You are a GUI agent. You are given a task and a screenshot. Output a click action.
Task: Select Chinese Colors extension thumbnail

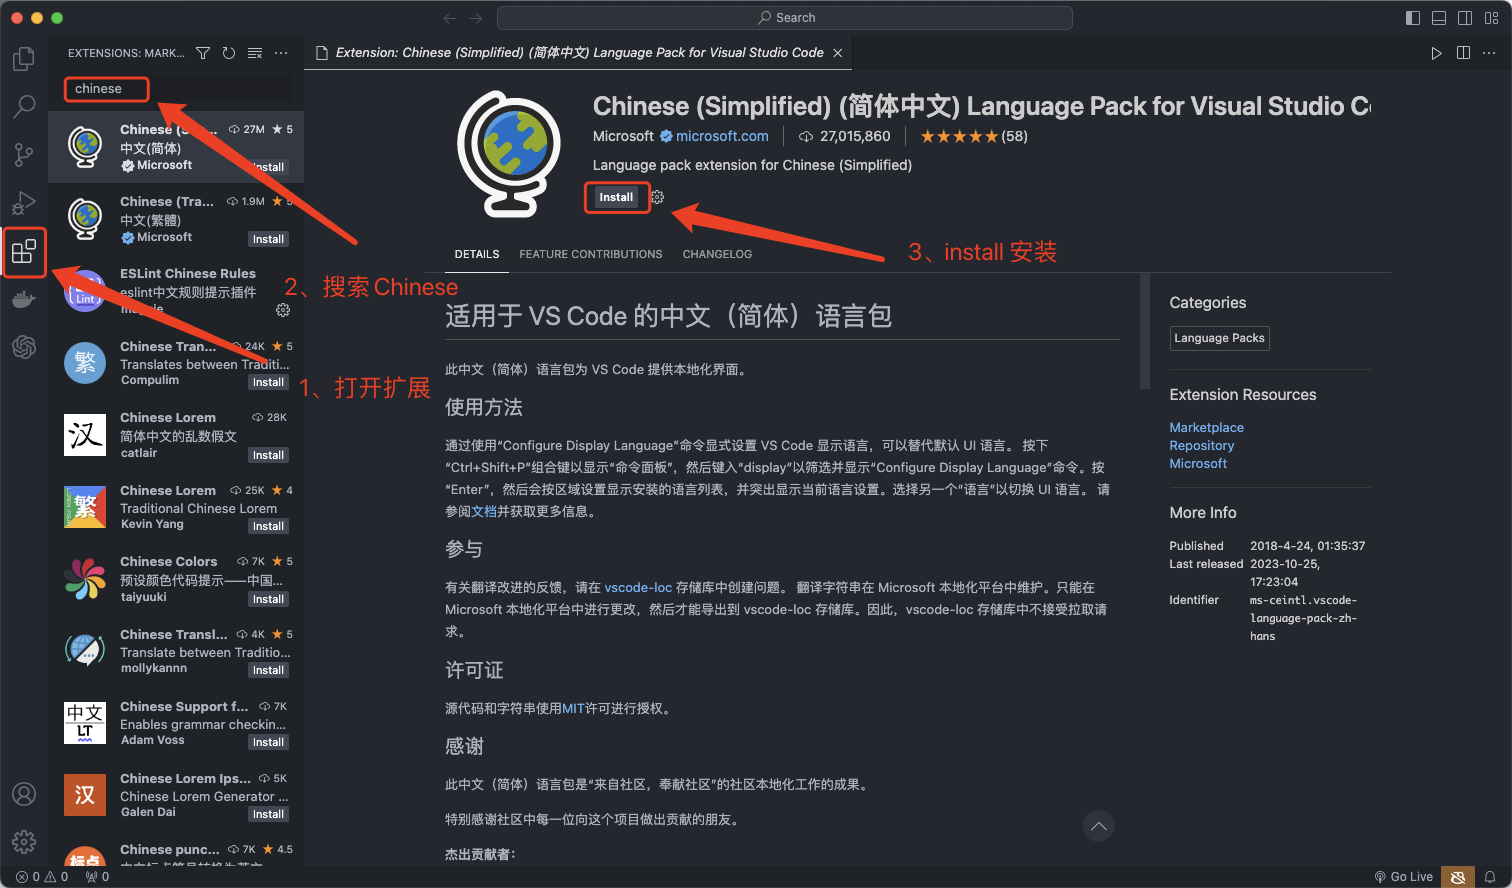(85, 579)
